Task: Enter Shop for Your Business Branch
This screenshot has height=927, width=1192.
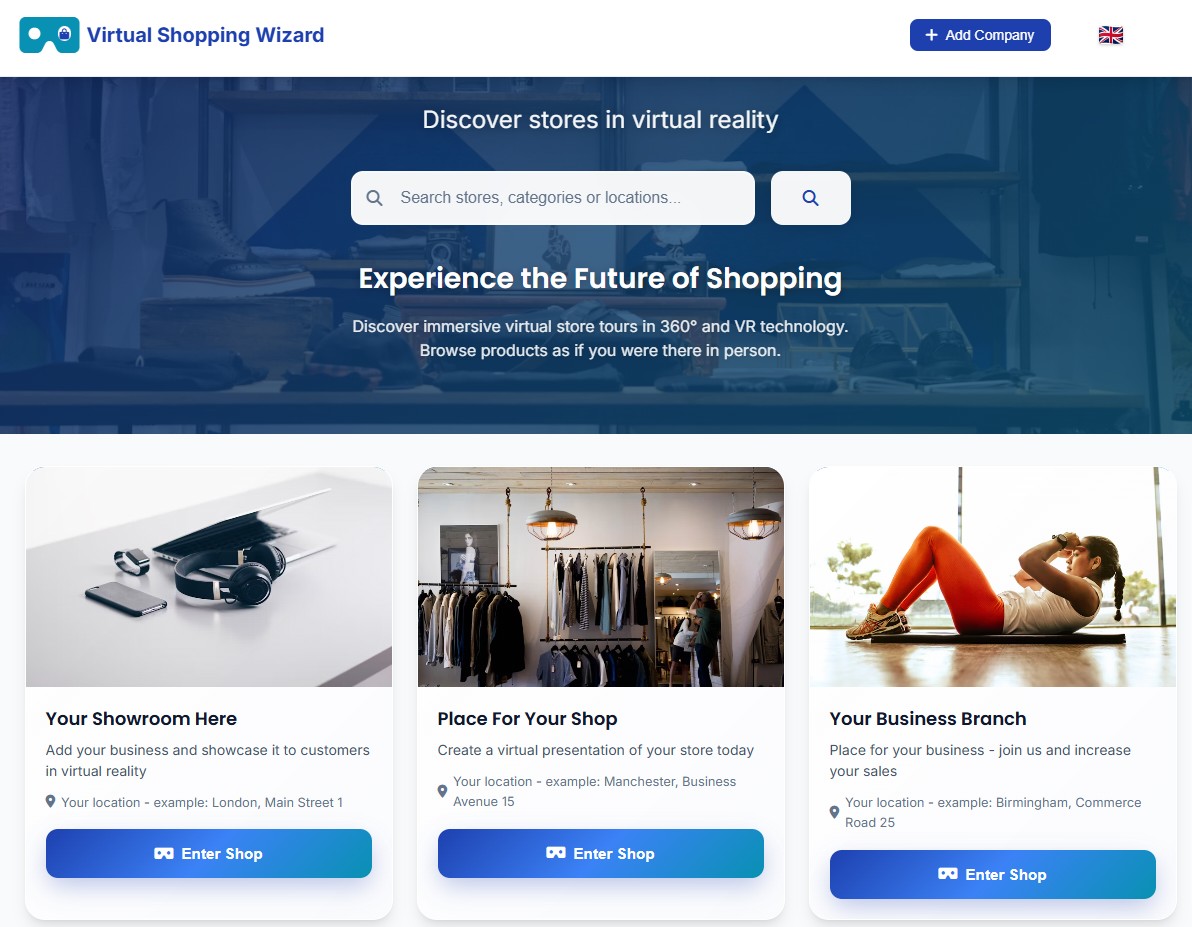Action: 993,875
